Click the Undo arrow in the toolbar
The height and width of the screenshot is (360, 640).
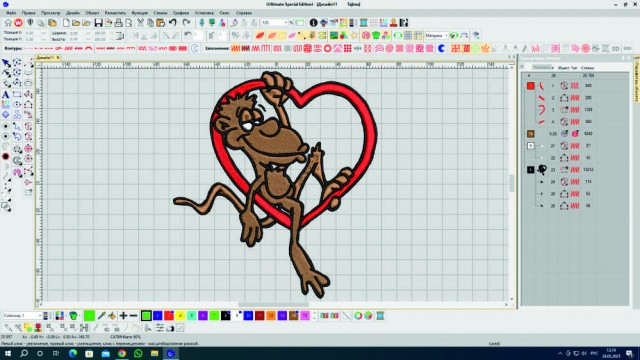173,23
